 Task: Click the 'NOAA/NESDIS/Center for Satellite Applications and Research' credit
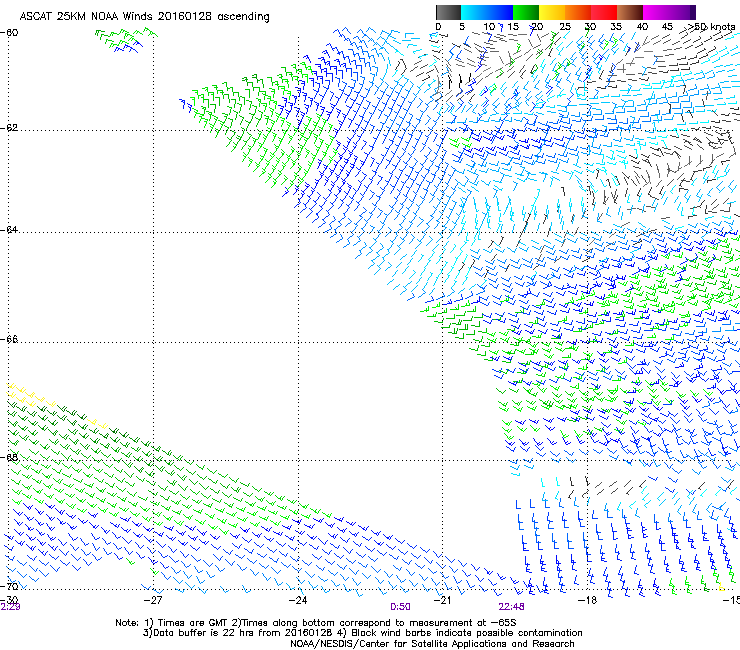pos(432,644)
